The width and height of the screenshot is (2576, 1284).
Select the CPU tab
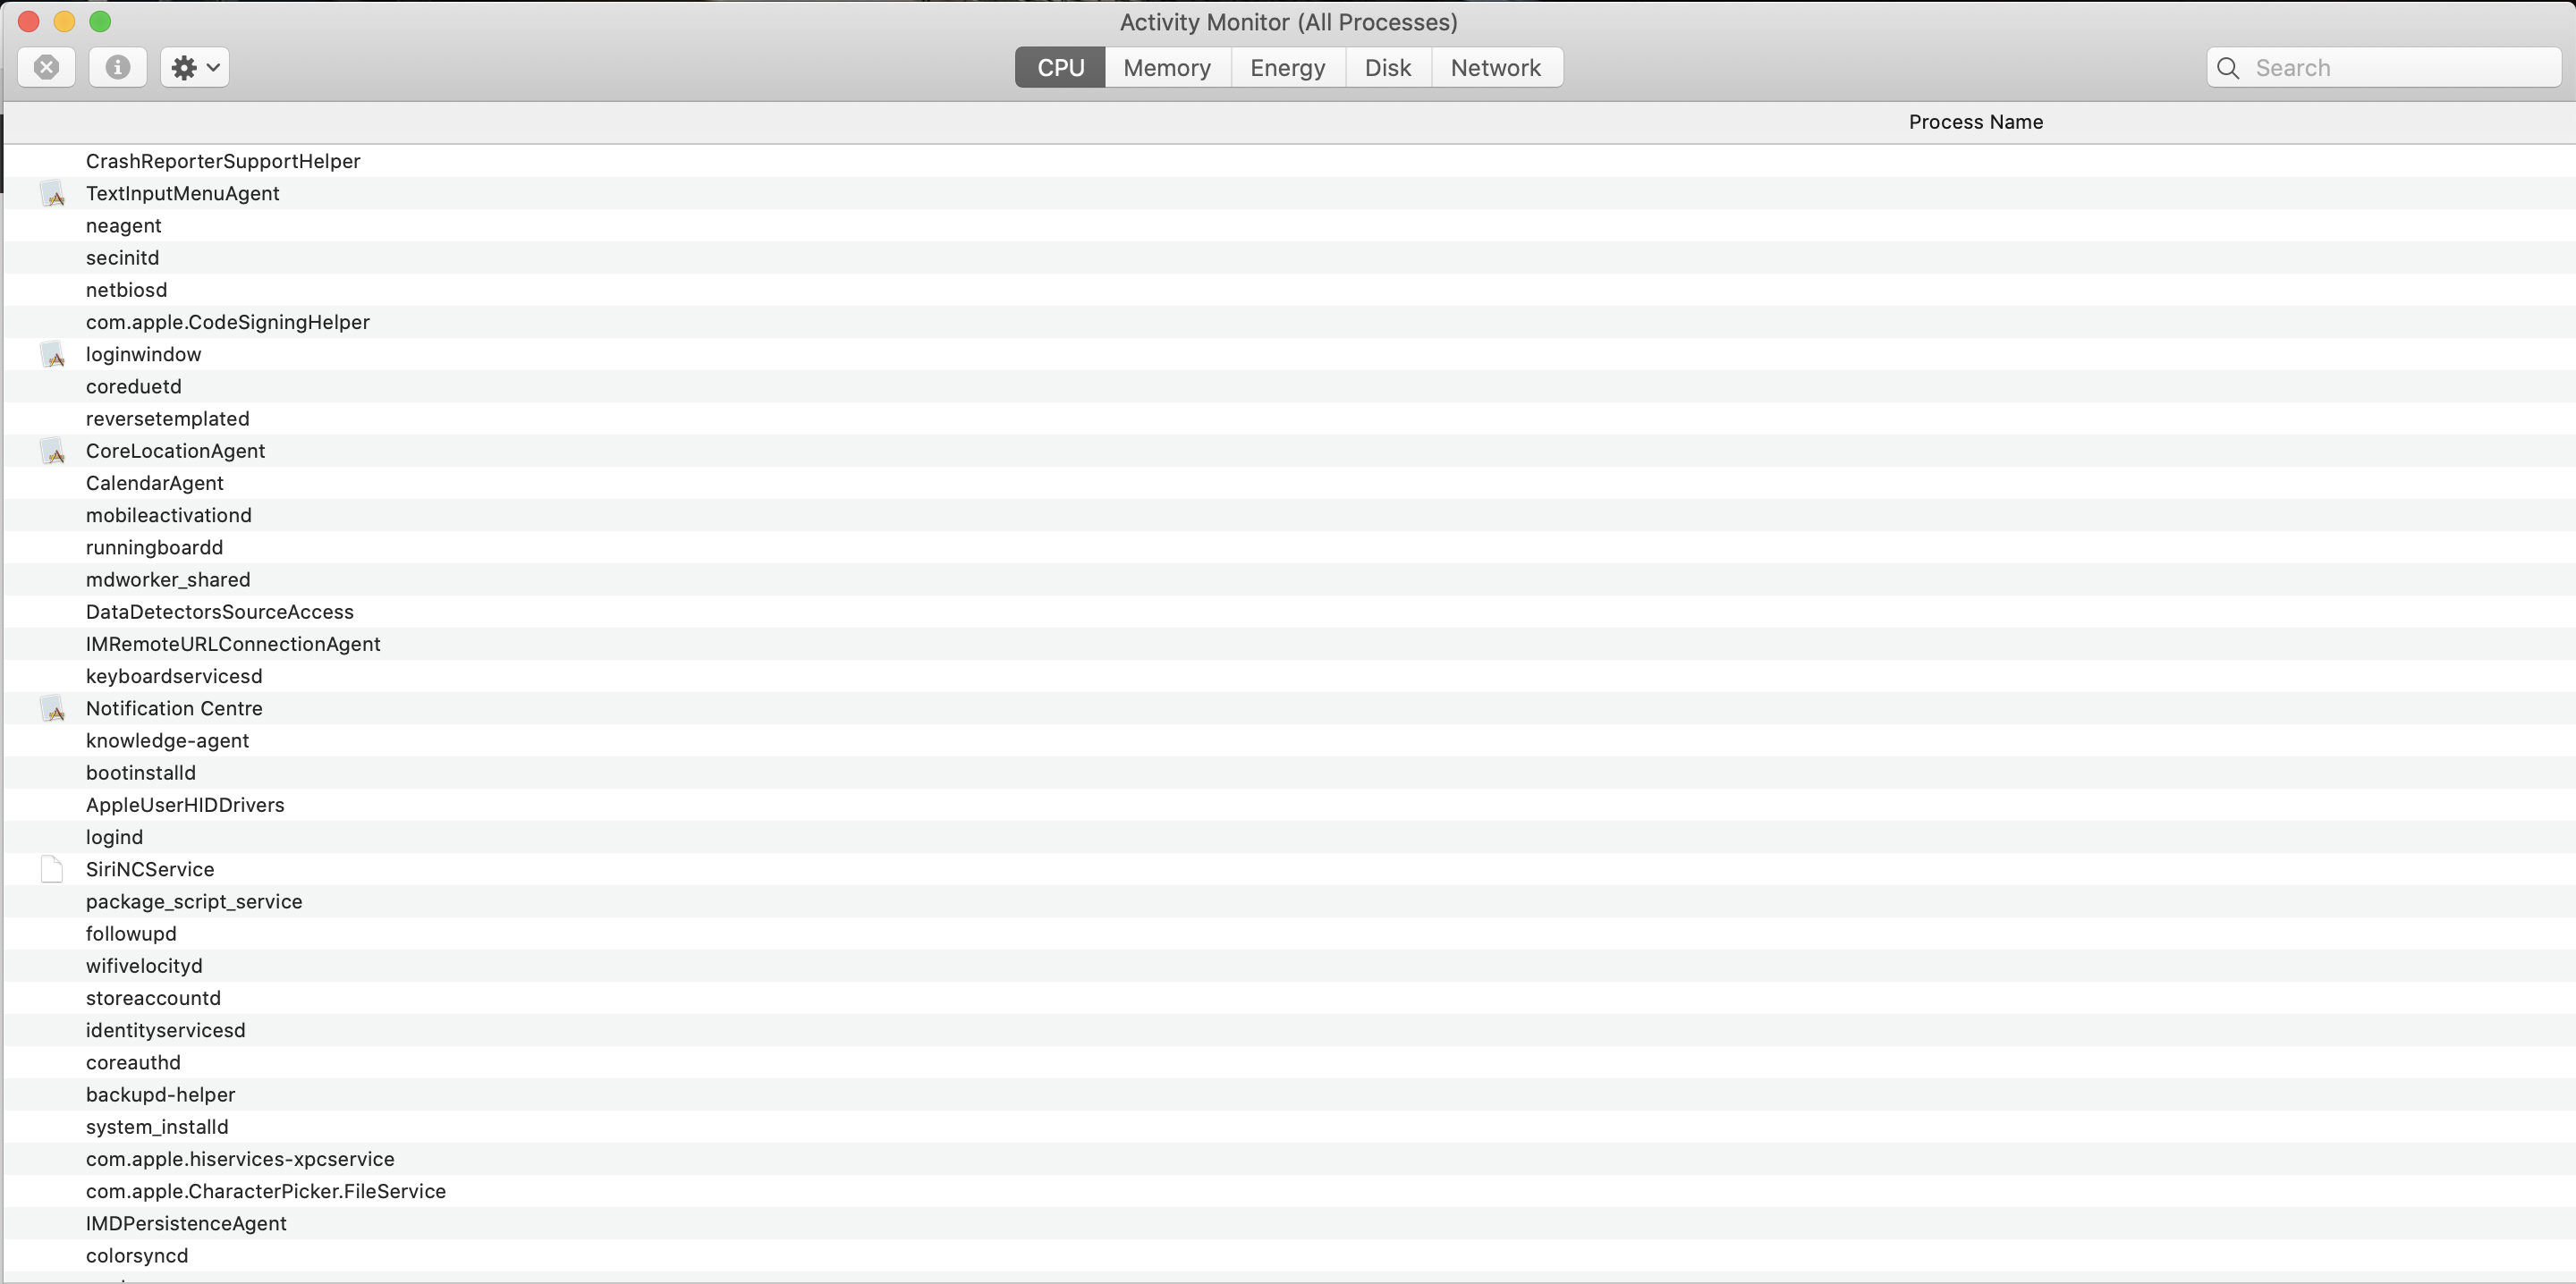(x=1060, y=68)
